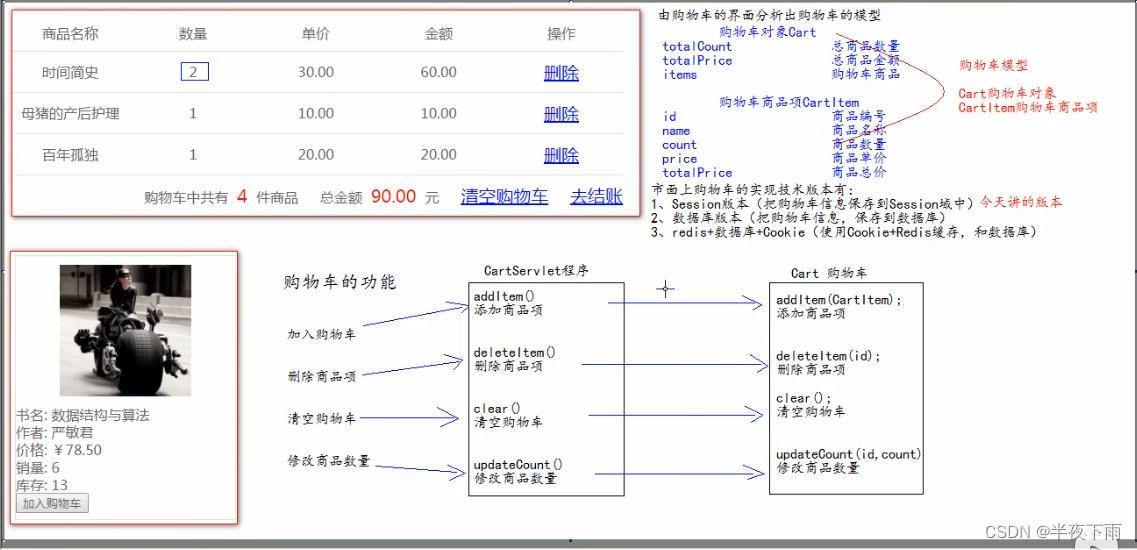This screenshot has height=550, width=1137.
Task: Click the 30.00 unit price cell
Action: (315, 73)
